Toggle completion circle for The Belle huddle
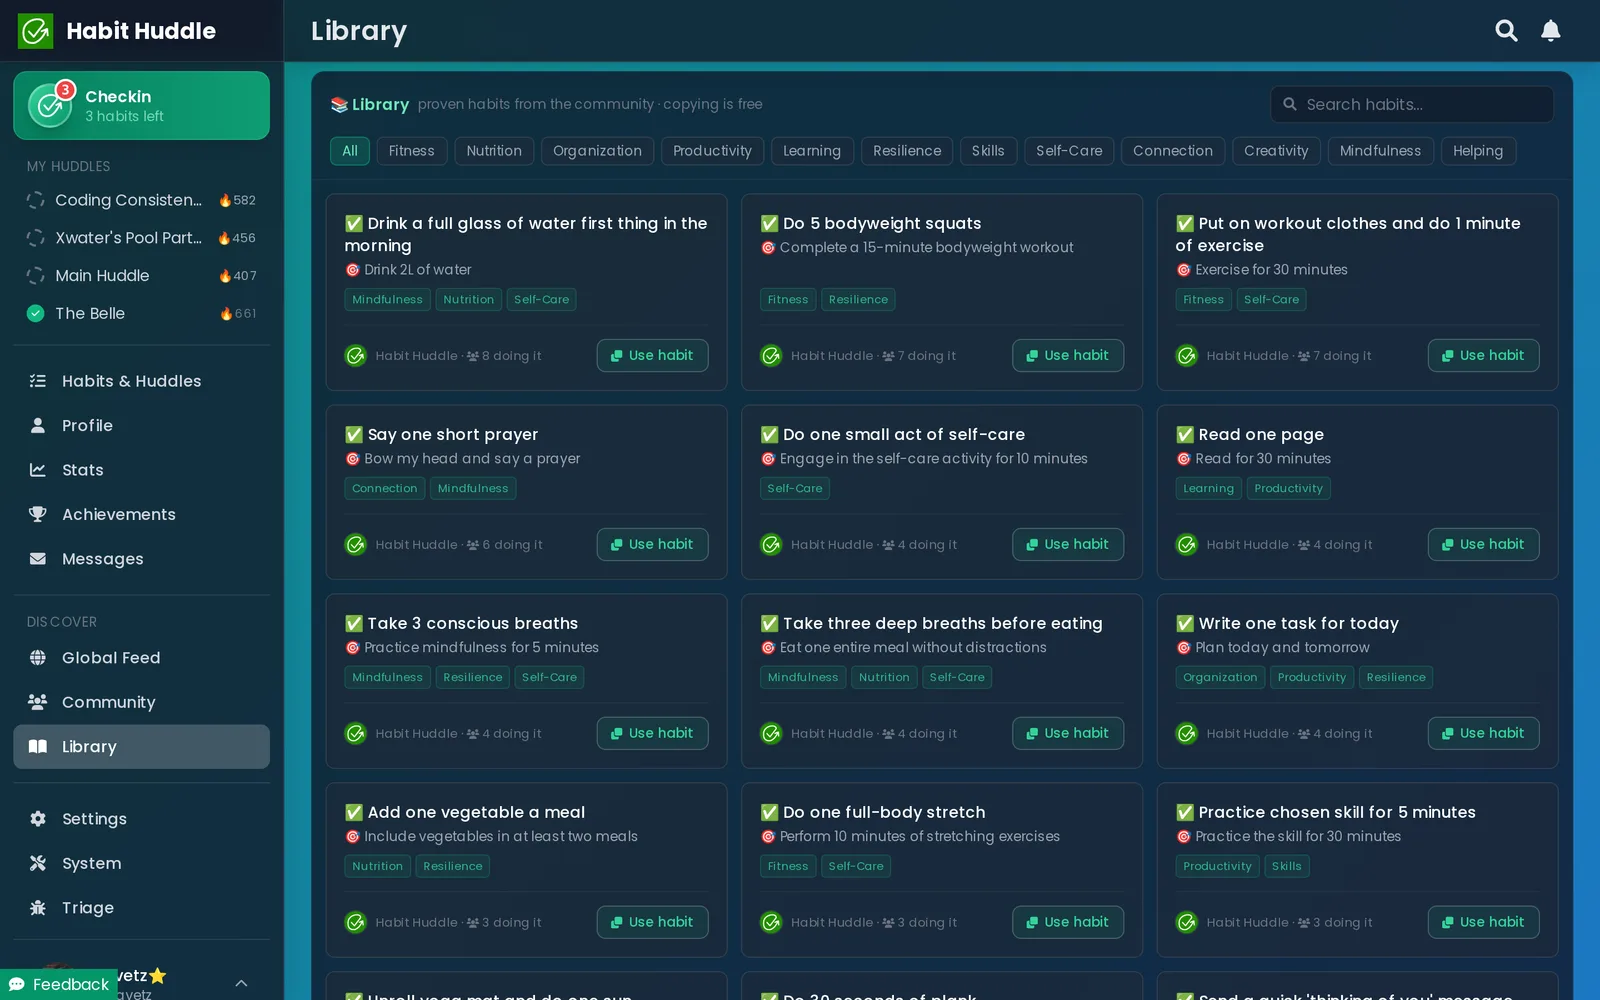This screenshot has width=1600, height=1000. pyautogui.click(x=36, y=313)
